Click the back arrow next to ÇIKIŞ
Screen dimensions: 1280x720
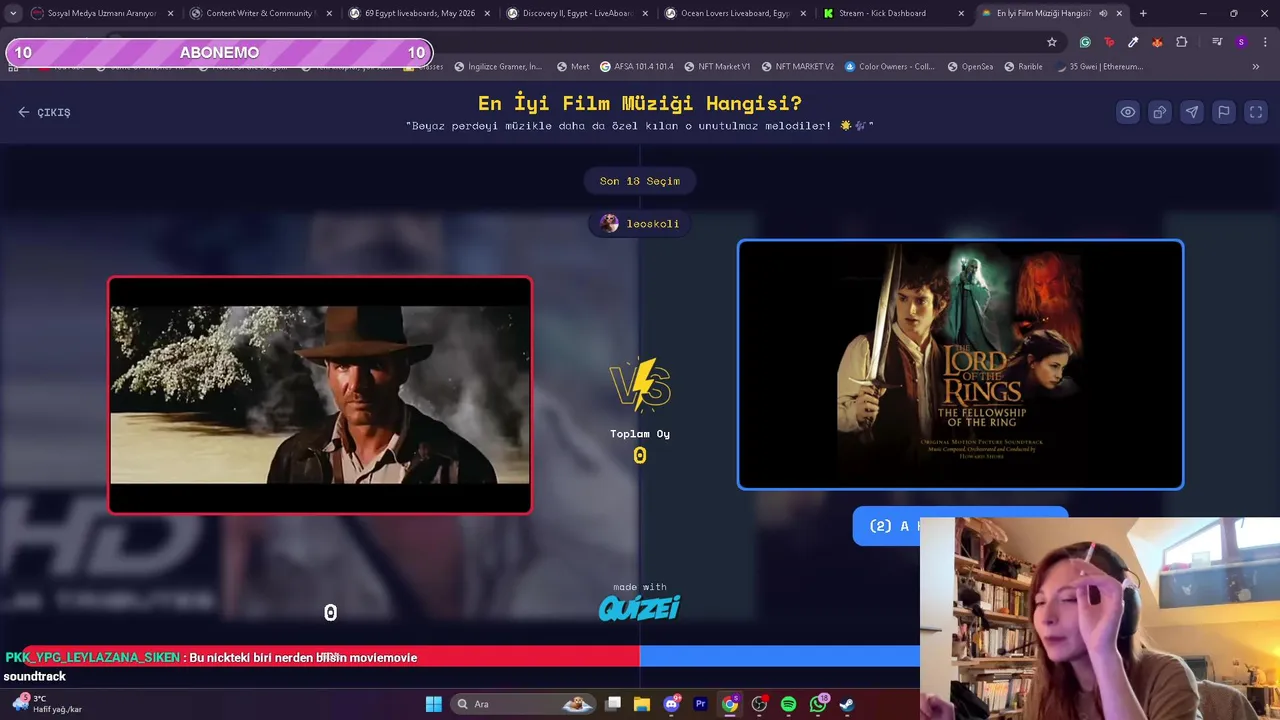tap(23, 112)
